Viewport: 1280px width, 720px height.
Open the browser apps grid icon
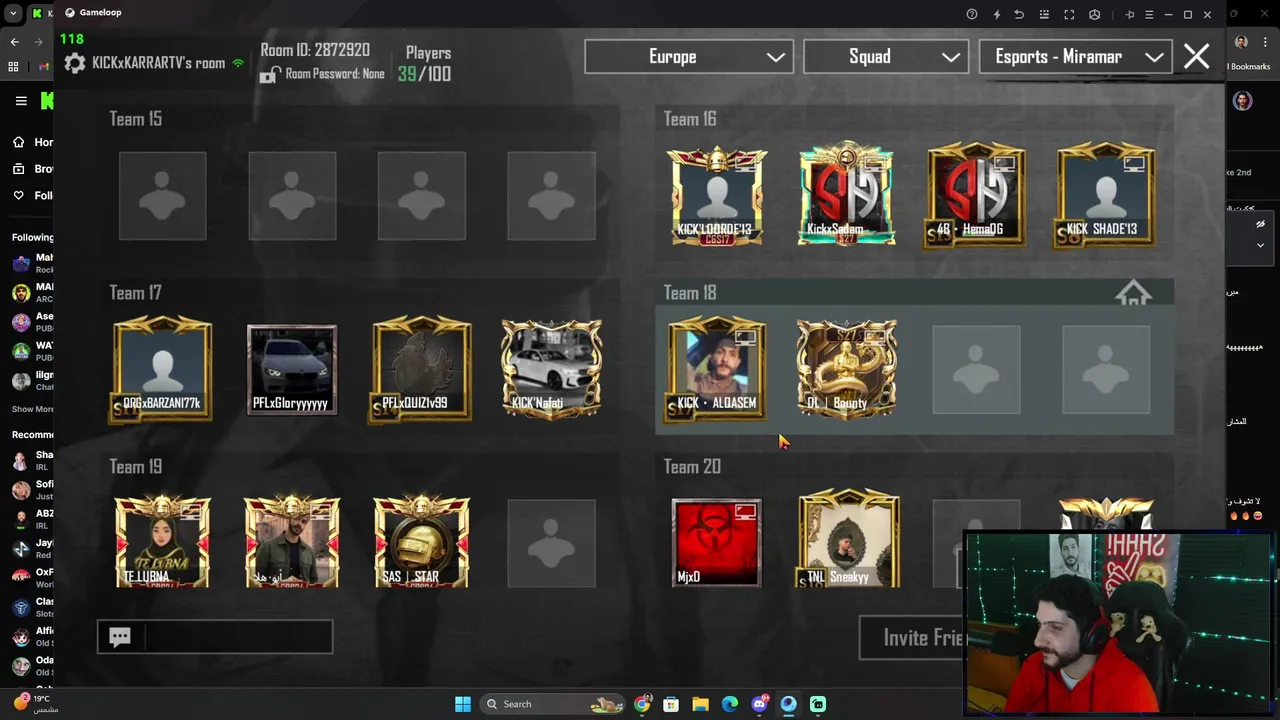pos(13,67)
